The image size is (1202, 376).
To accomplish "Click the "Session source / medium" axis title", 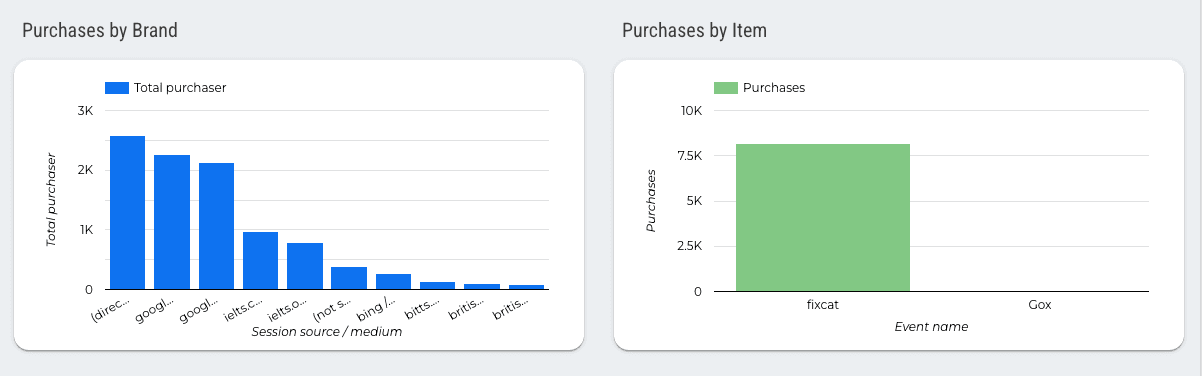I will point(327,332).
